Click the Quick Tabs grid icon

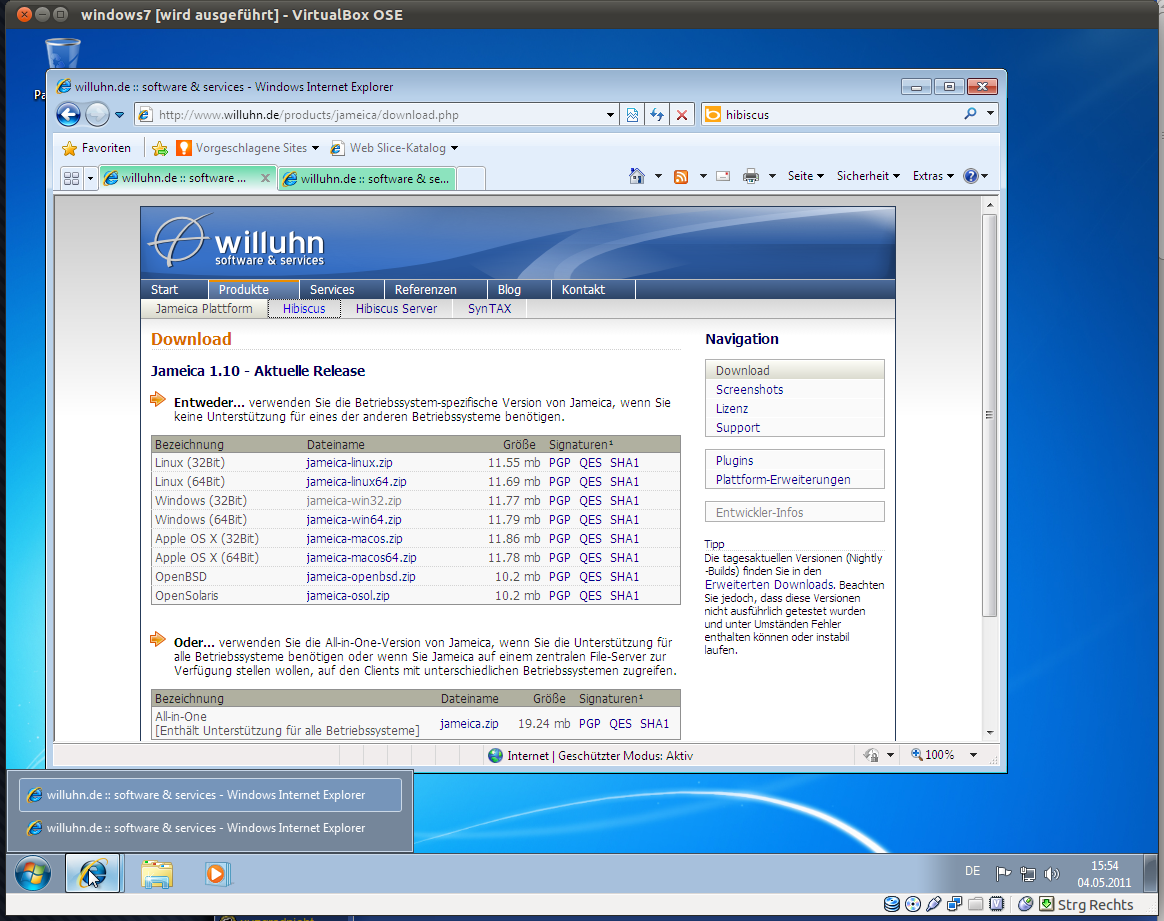(71, 178)
